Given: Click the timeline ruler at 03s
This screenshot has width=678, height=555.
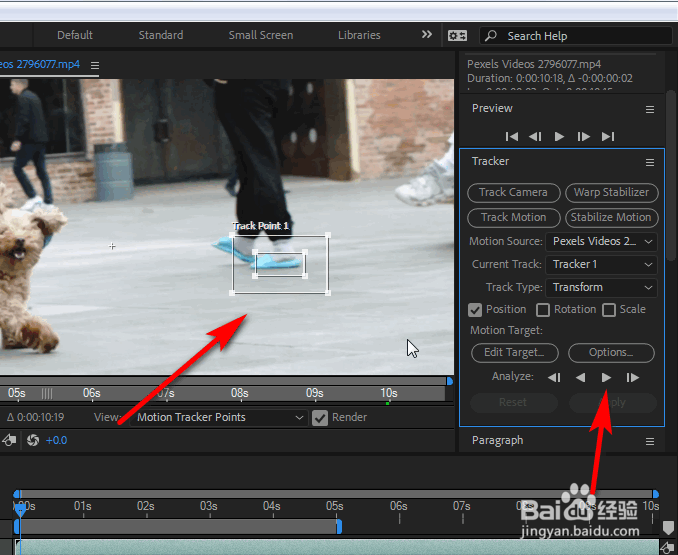Looking at the screenshot, I should (x=208, y=506).
